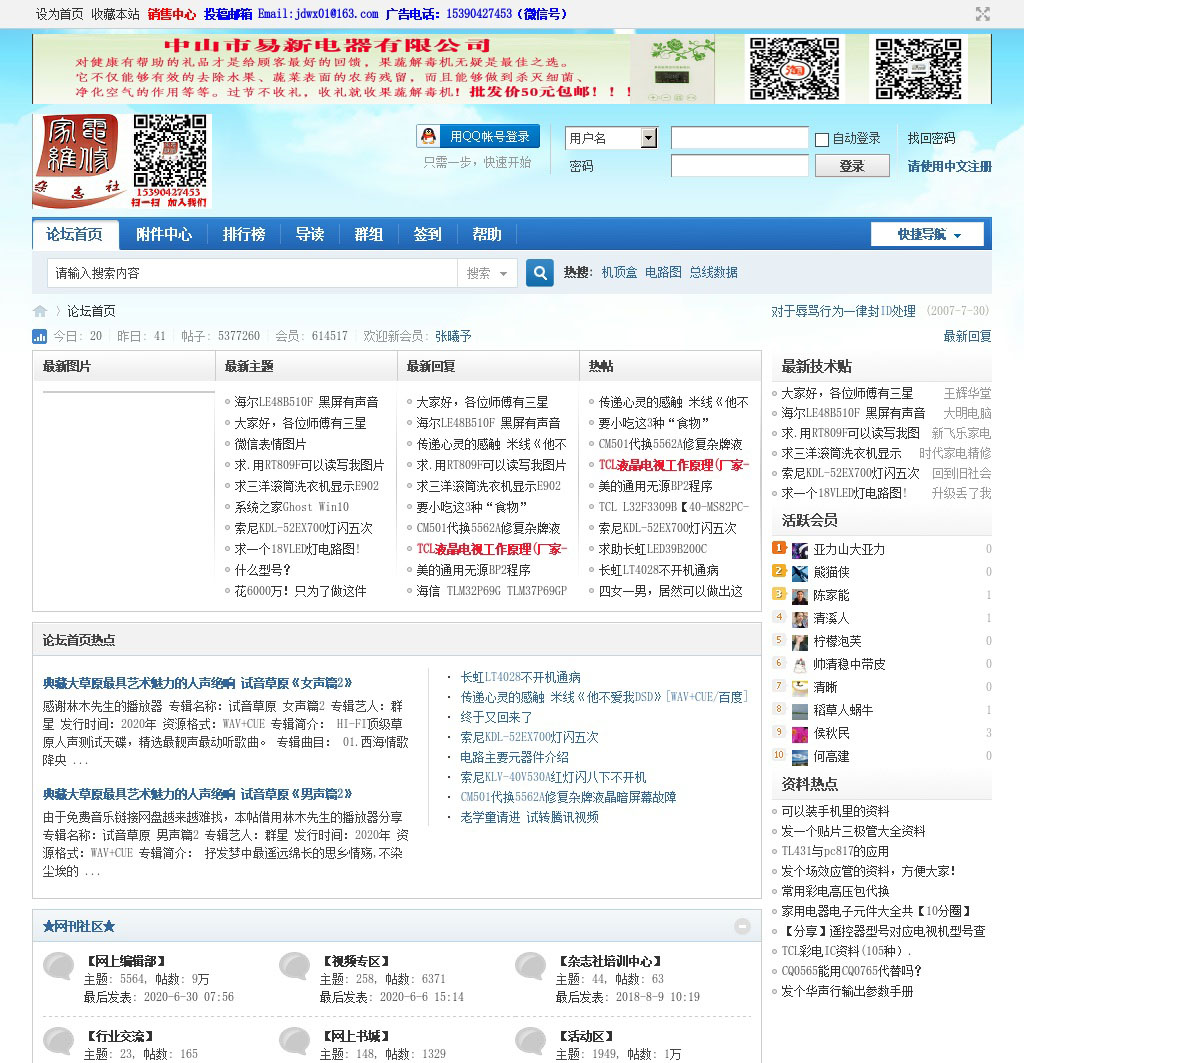Click avatar of member 稻草人蜗牛
The image size is (1200, 1063).
(x=800, y=711)
